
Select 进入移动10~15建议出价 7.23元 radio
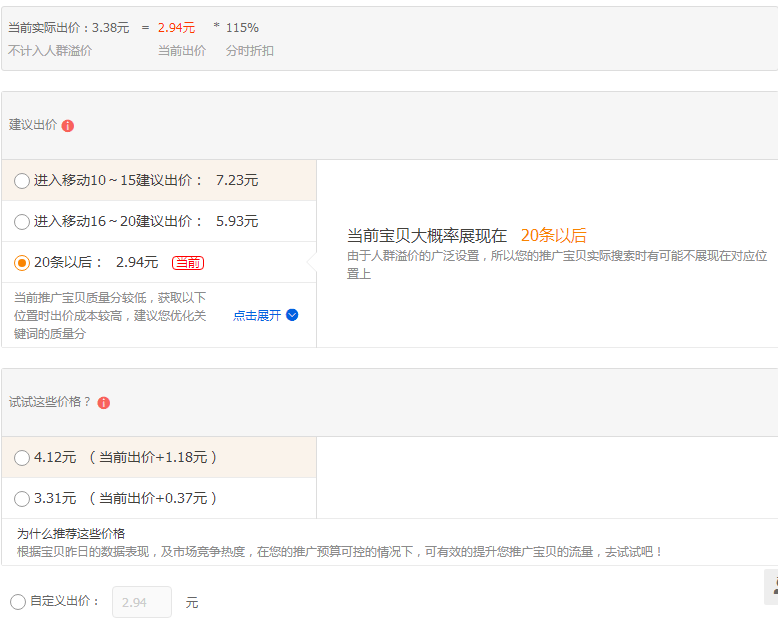[22, 181]
